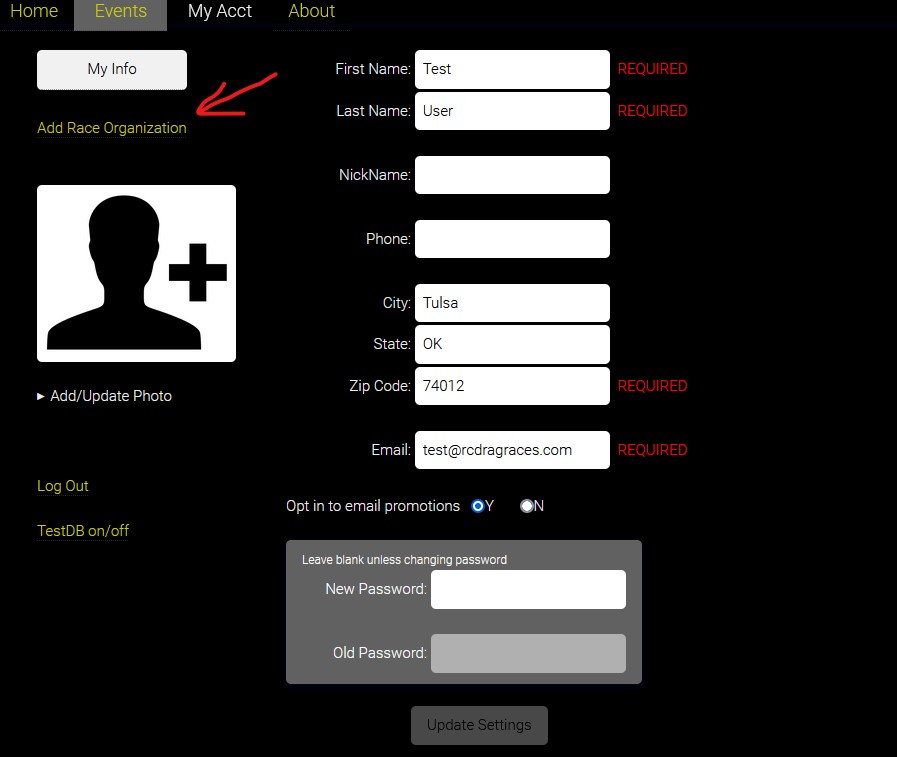Focus the First Name input field
This screenshot has height=757, width=897.
[512, 69]
